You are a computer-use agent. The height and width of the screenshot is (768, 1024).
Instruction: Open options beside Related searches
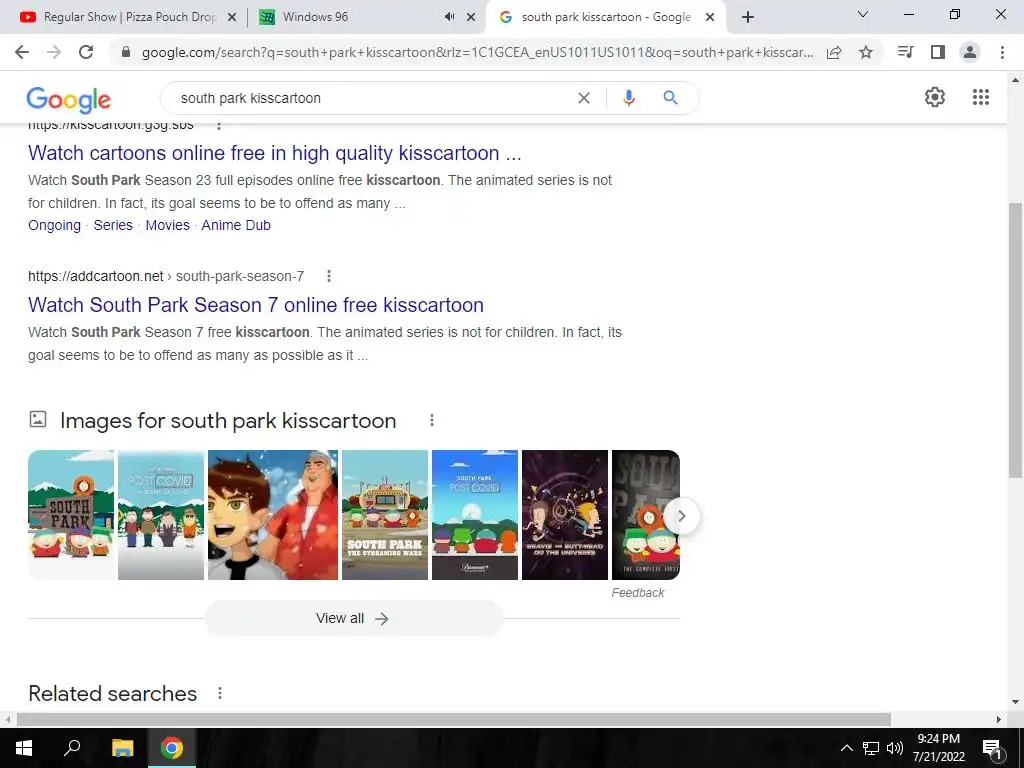click(220, 693)
